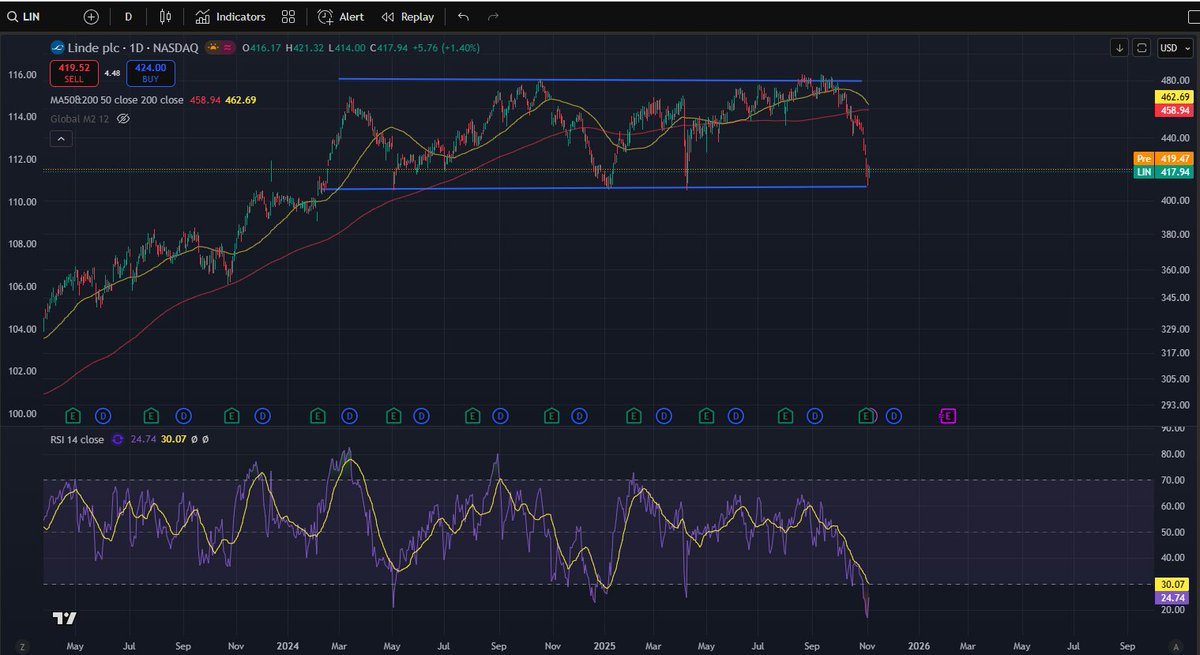
Task: Click the first green earnings E marker
Action: [72, 415]
